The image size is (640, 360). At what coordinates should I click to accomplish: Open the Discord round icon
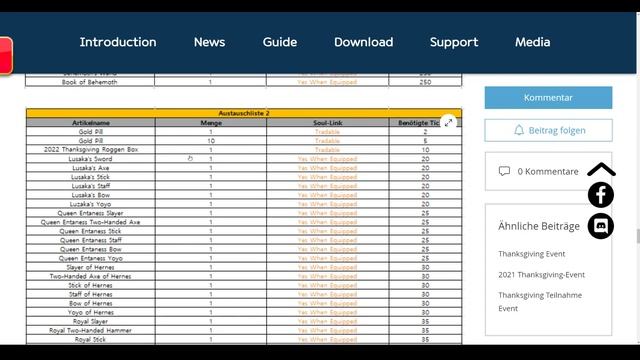pos(600,226)
